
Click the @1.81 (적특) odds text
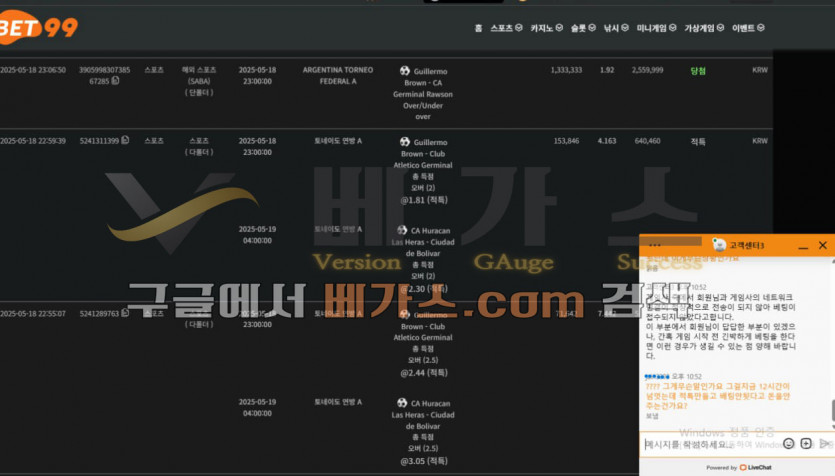(x=424, y=200)
